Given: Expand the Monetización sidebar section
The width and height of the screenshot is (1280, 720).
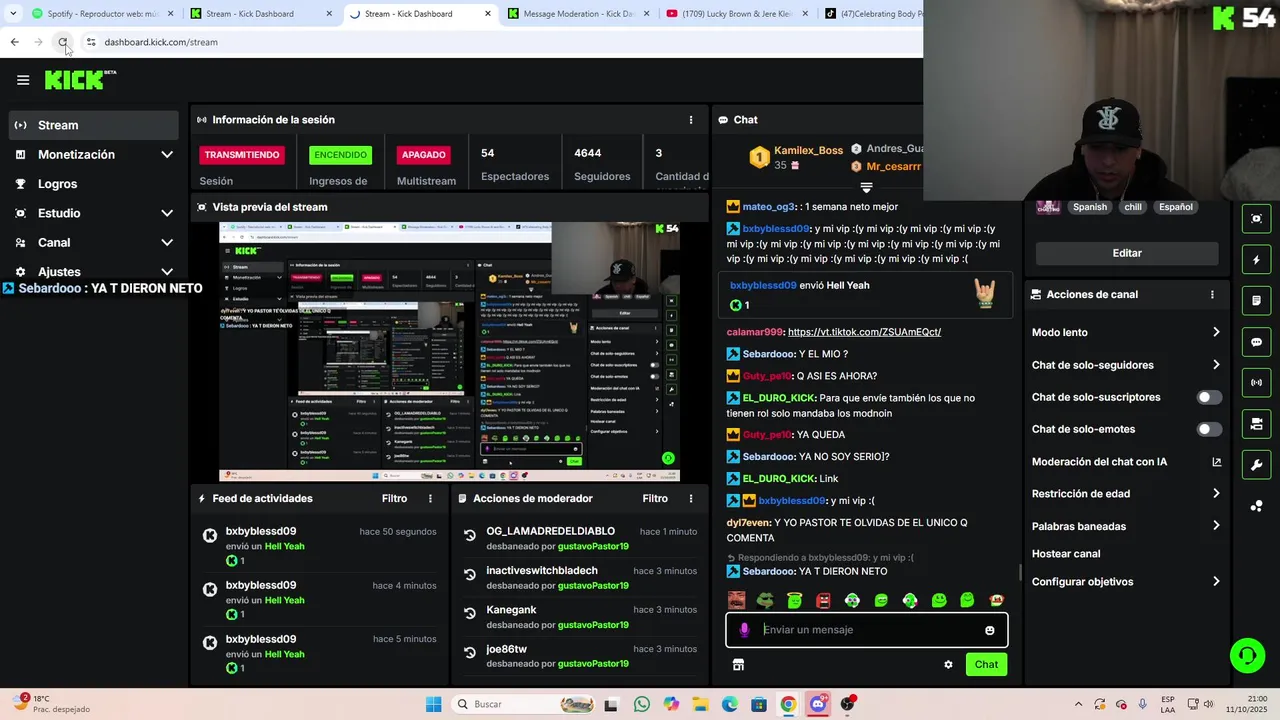Looking at the screenshot, I should point(167,155).
